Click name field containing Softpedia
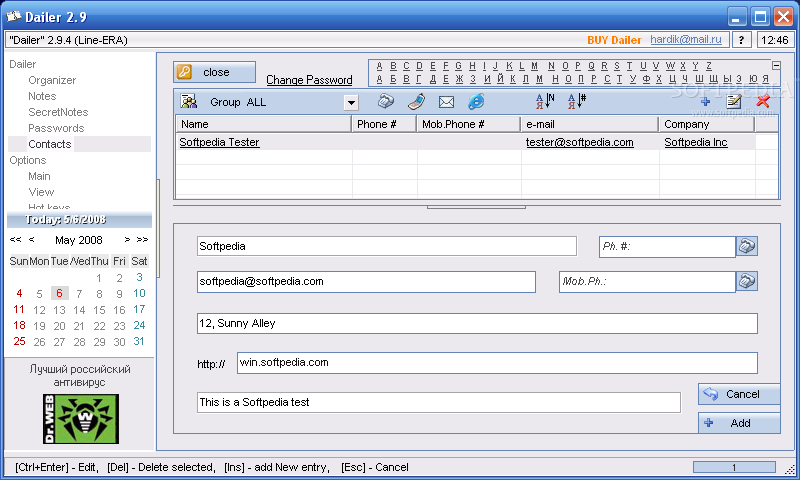The image size is (800, 480). point(387,246)
